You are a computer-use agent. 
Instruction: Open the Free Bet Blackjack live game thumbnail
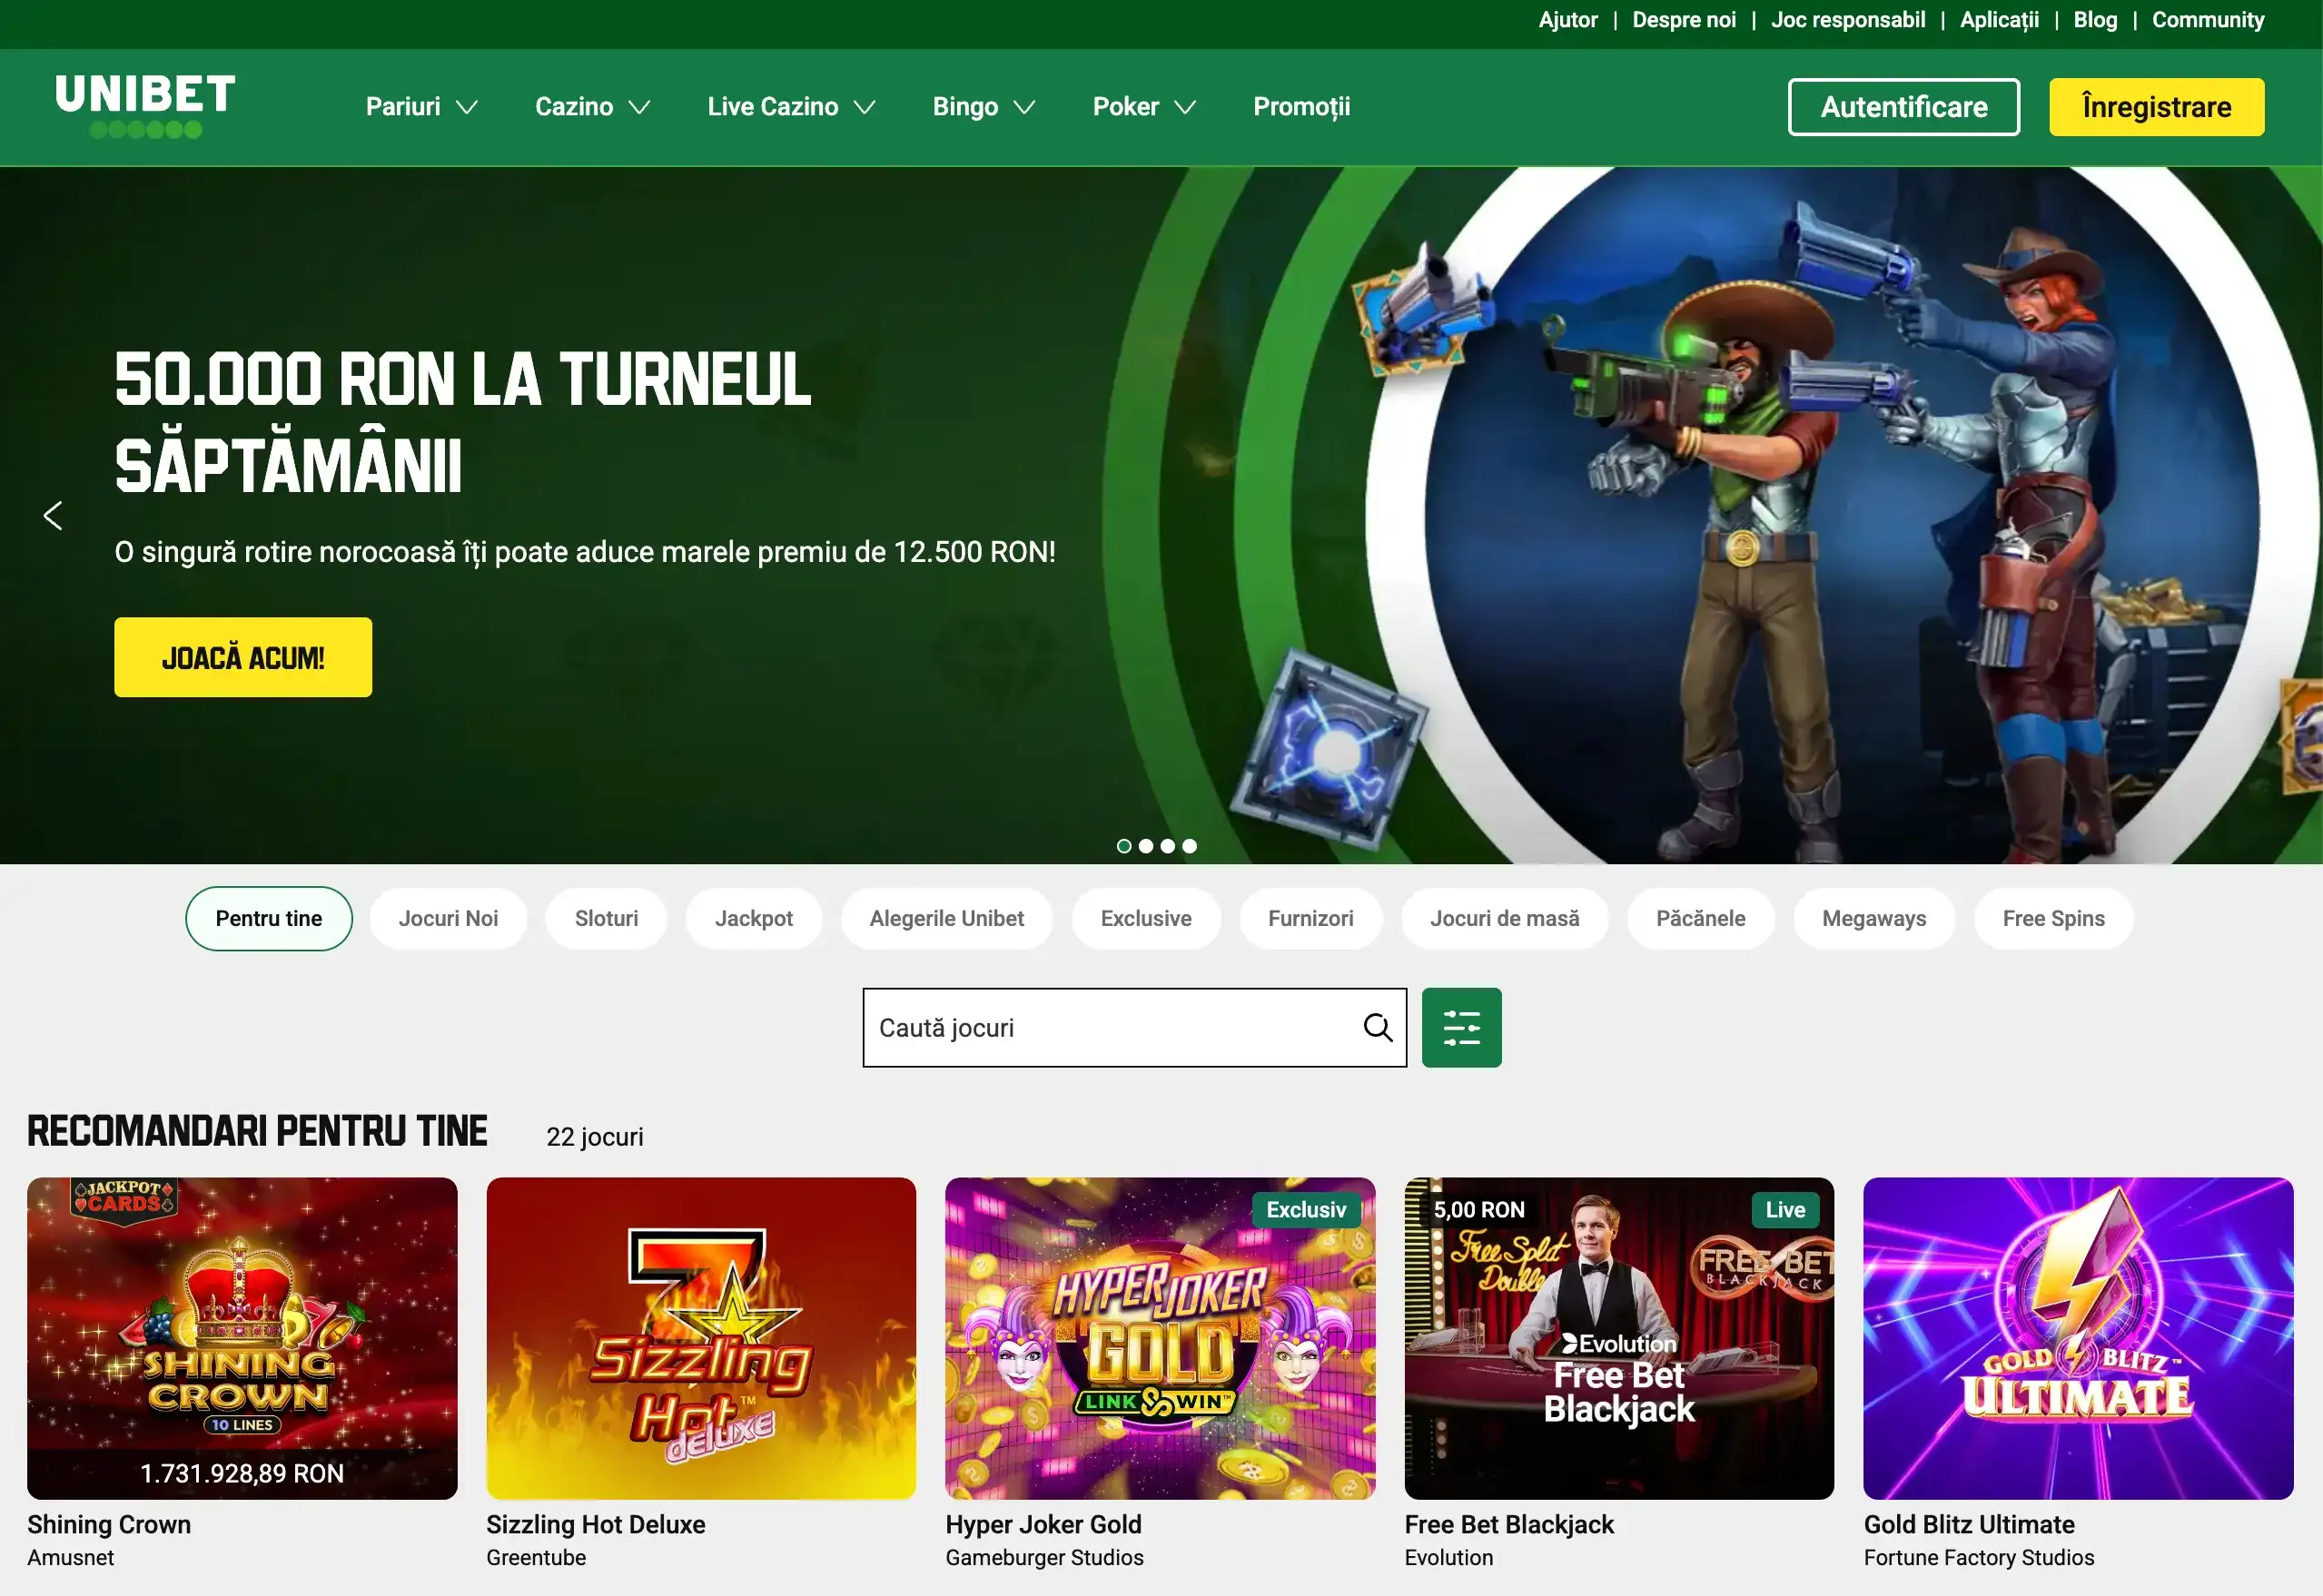(x=1618, y=1338)
